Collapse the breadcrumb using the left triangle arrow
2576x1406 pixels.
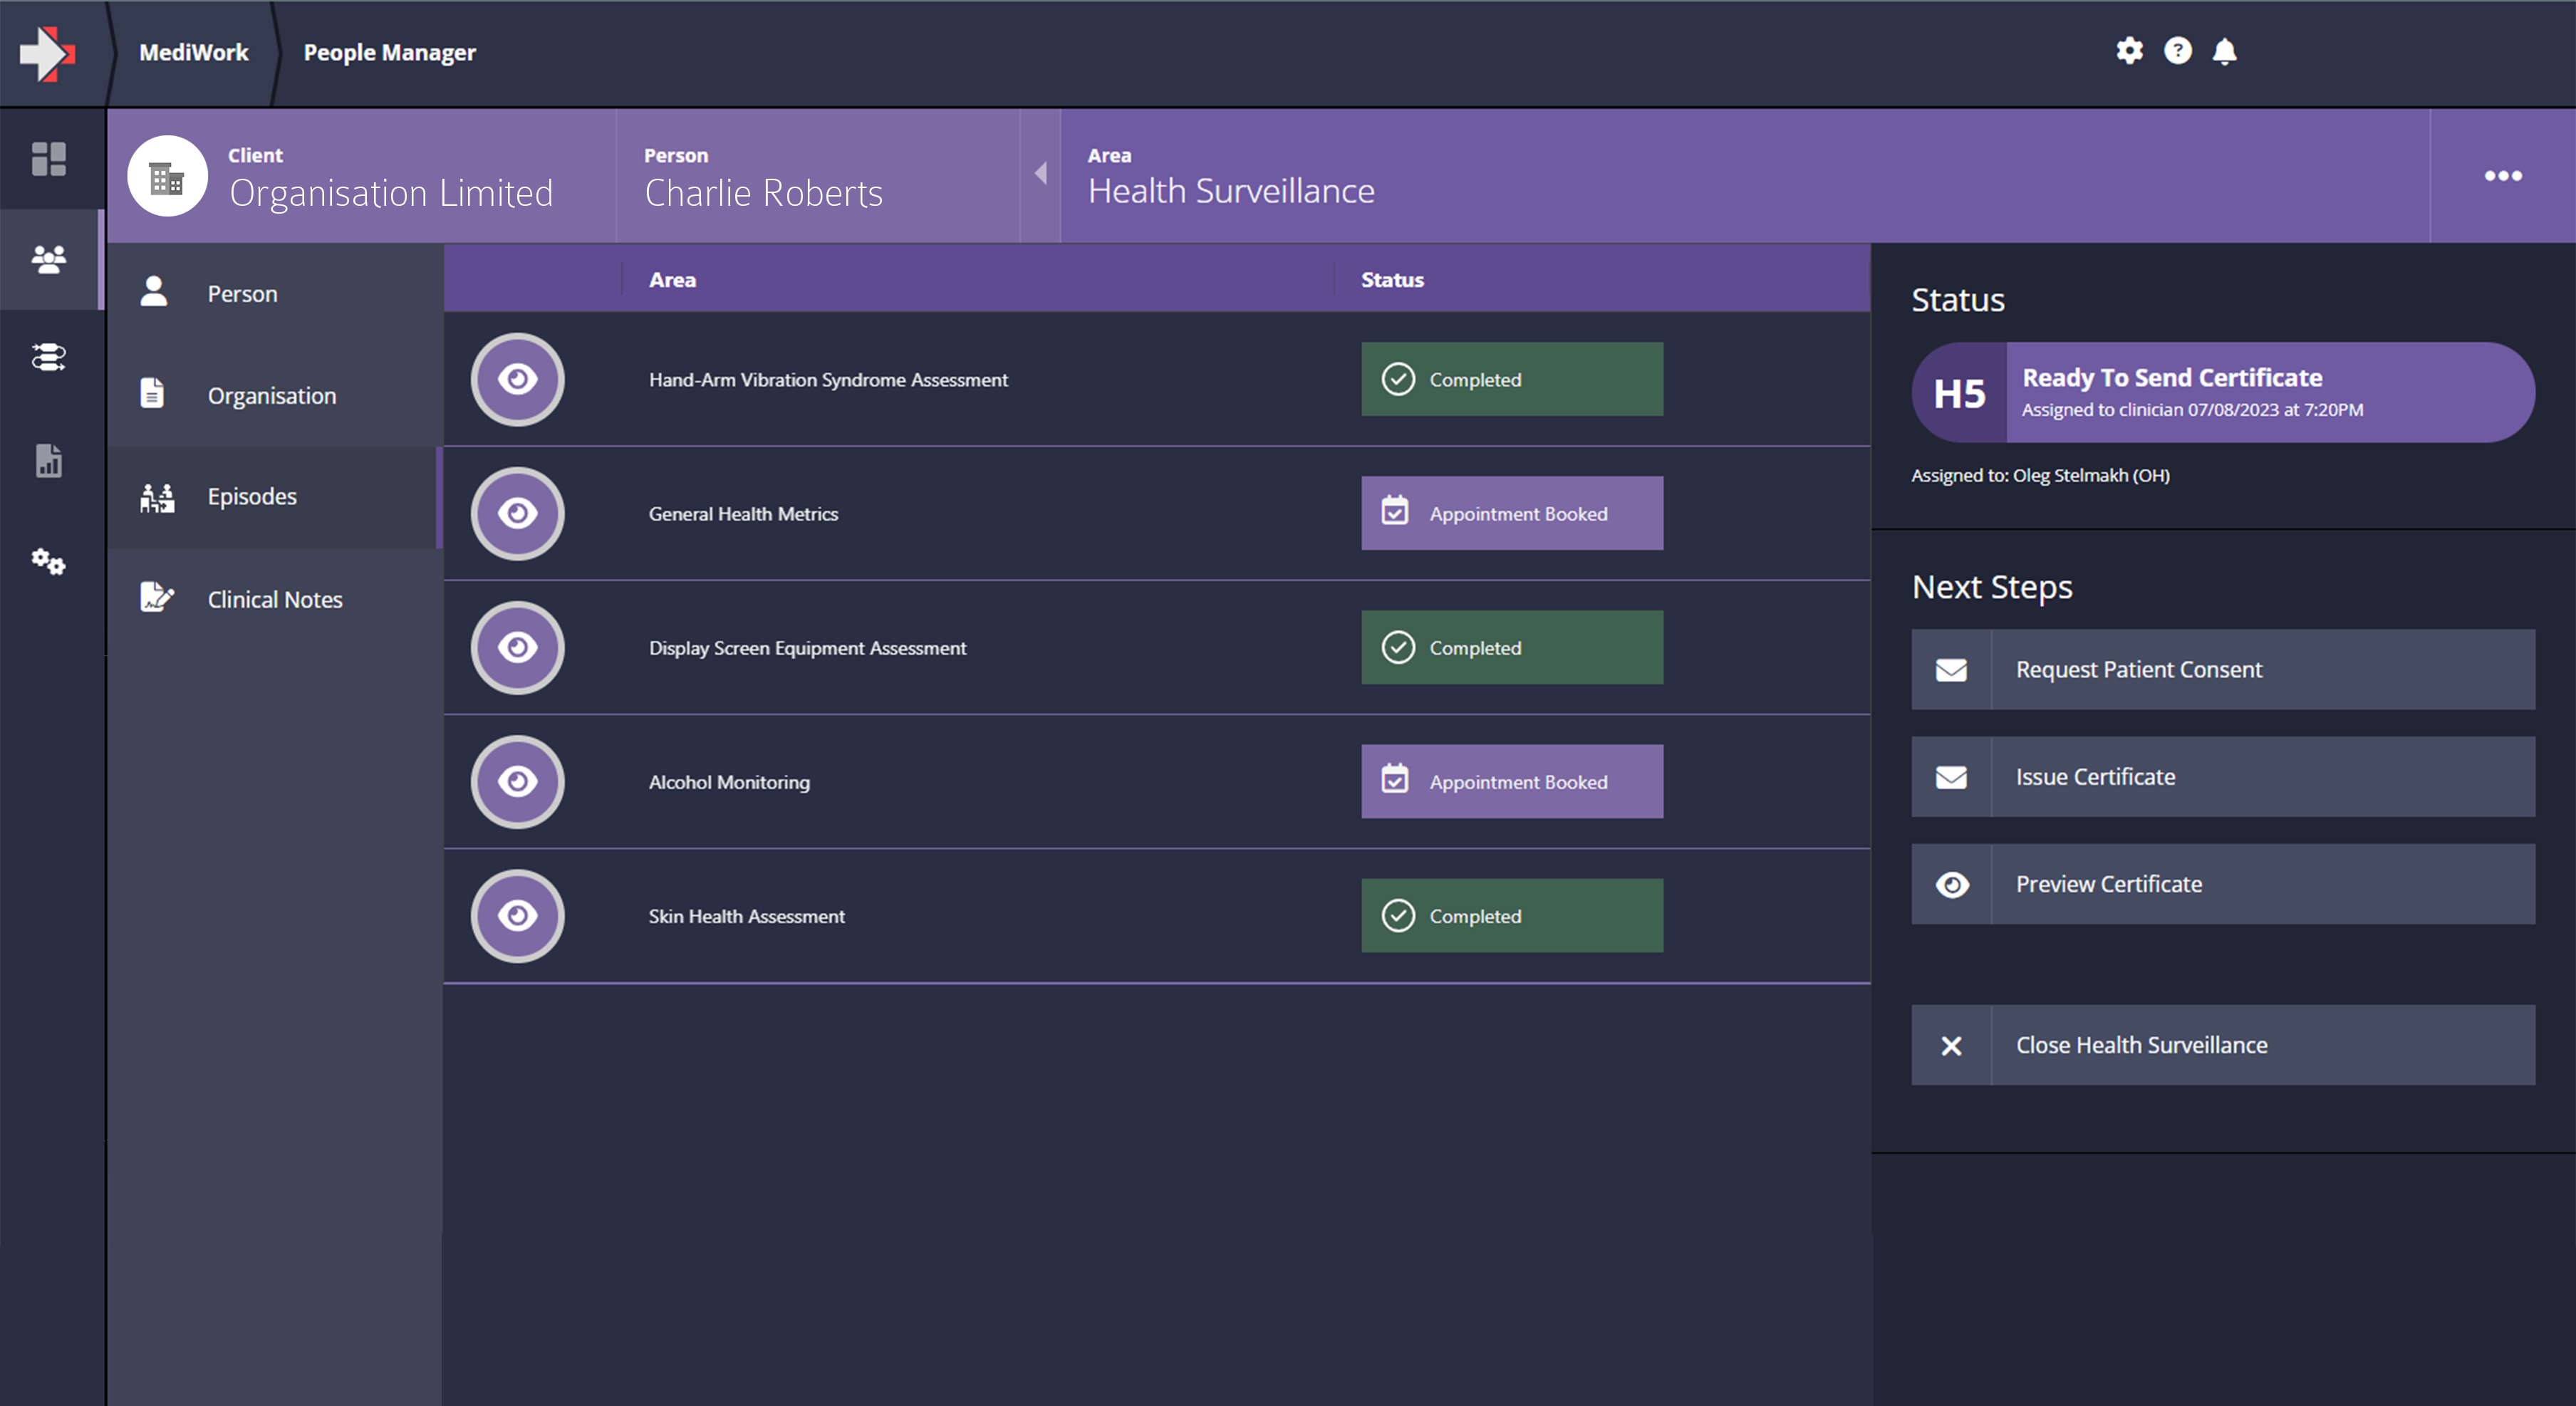click(x=1040, y=174)
